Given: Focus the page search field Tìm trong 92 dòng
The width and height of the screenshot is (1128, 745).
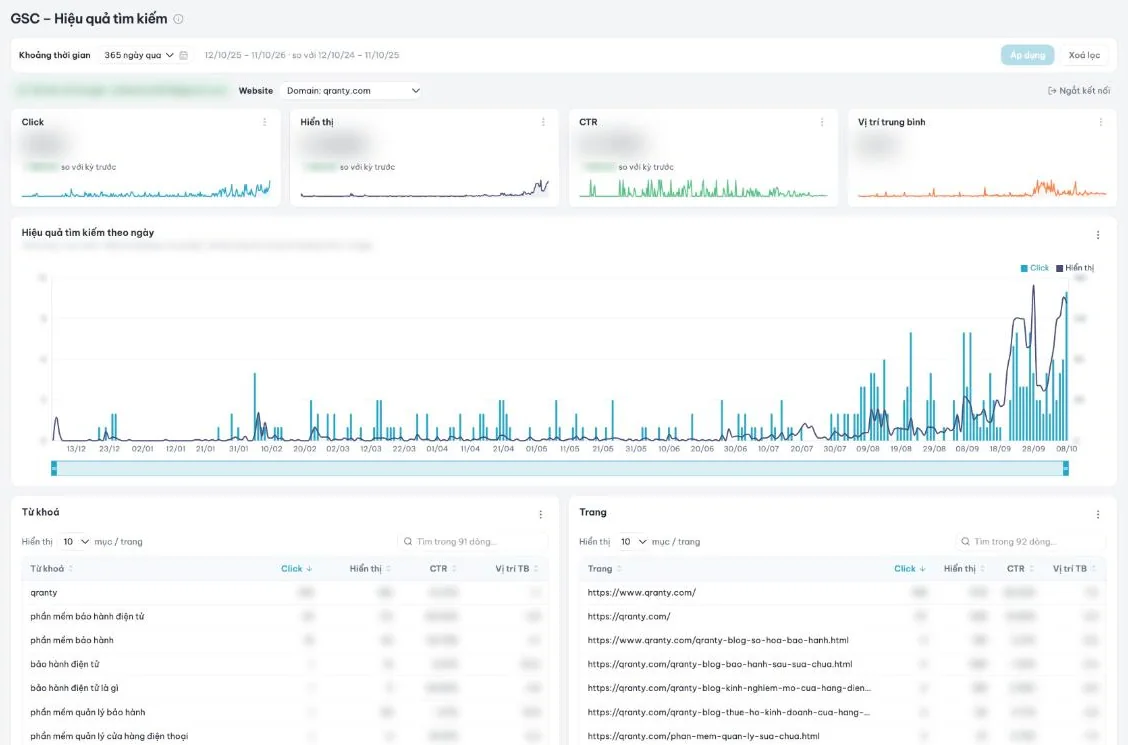Looking at the screenshot, I should (1029, 541).
